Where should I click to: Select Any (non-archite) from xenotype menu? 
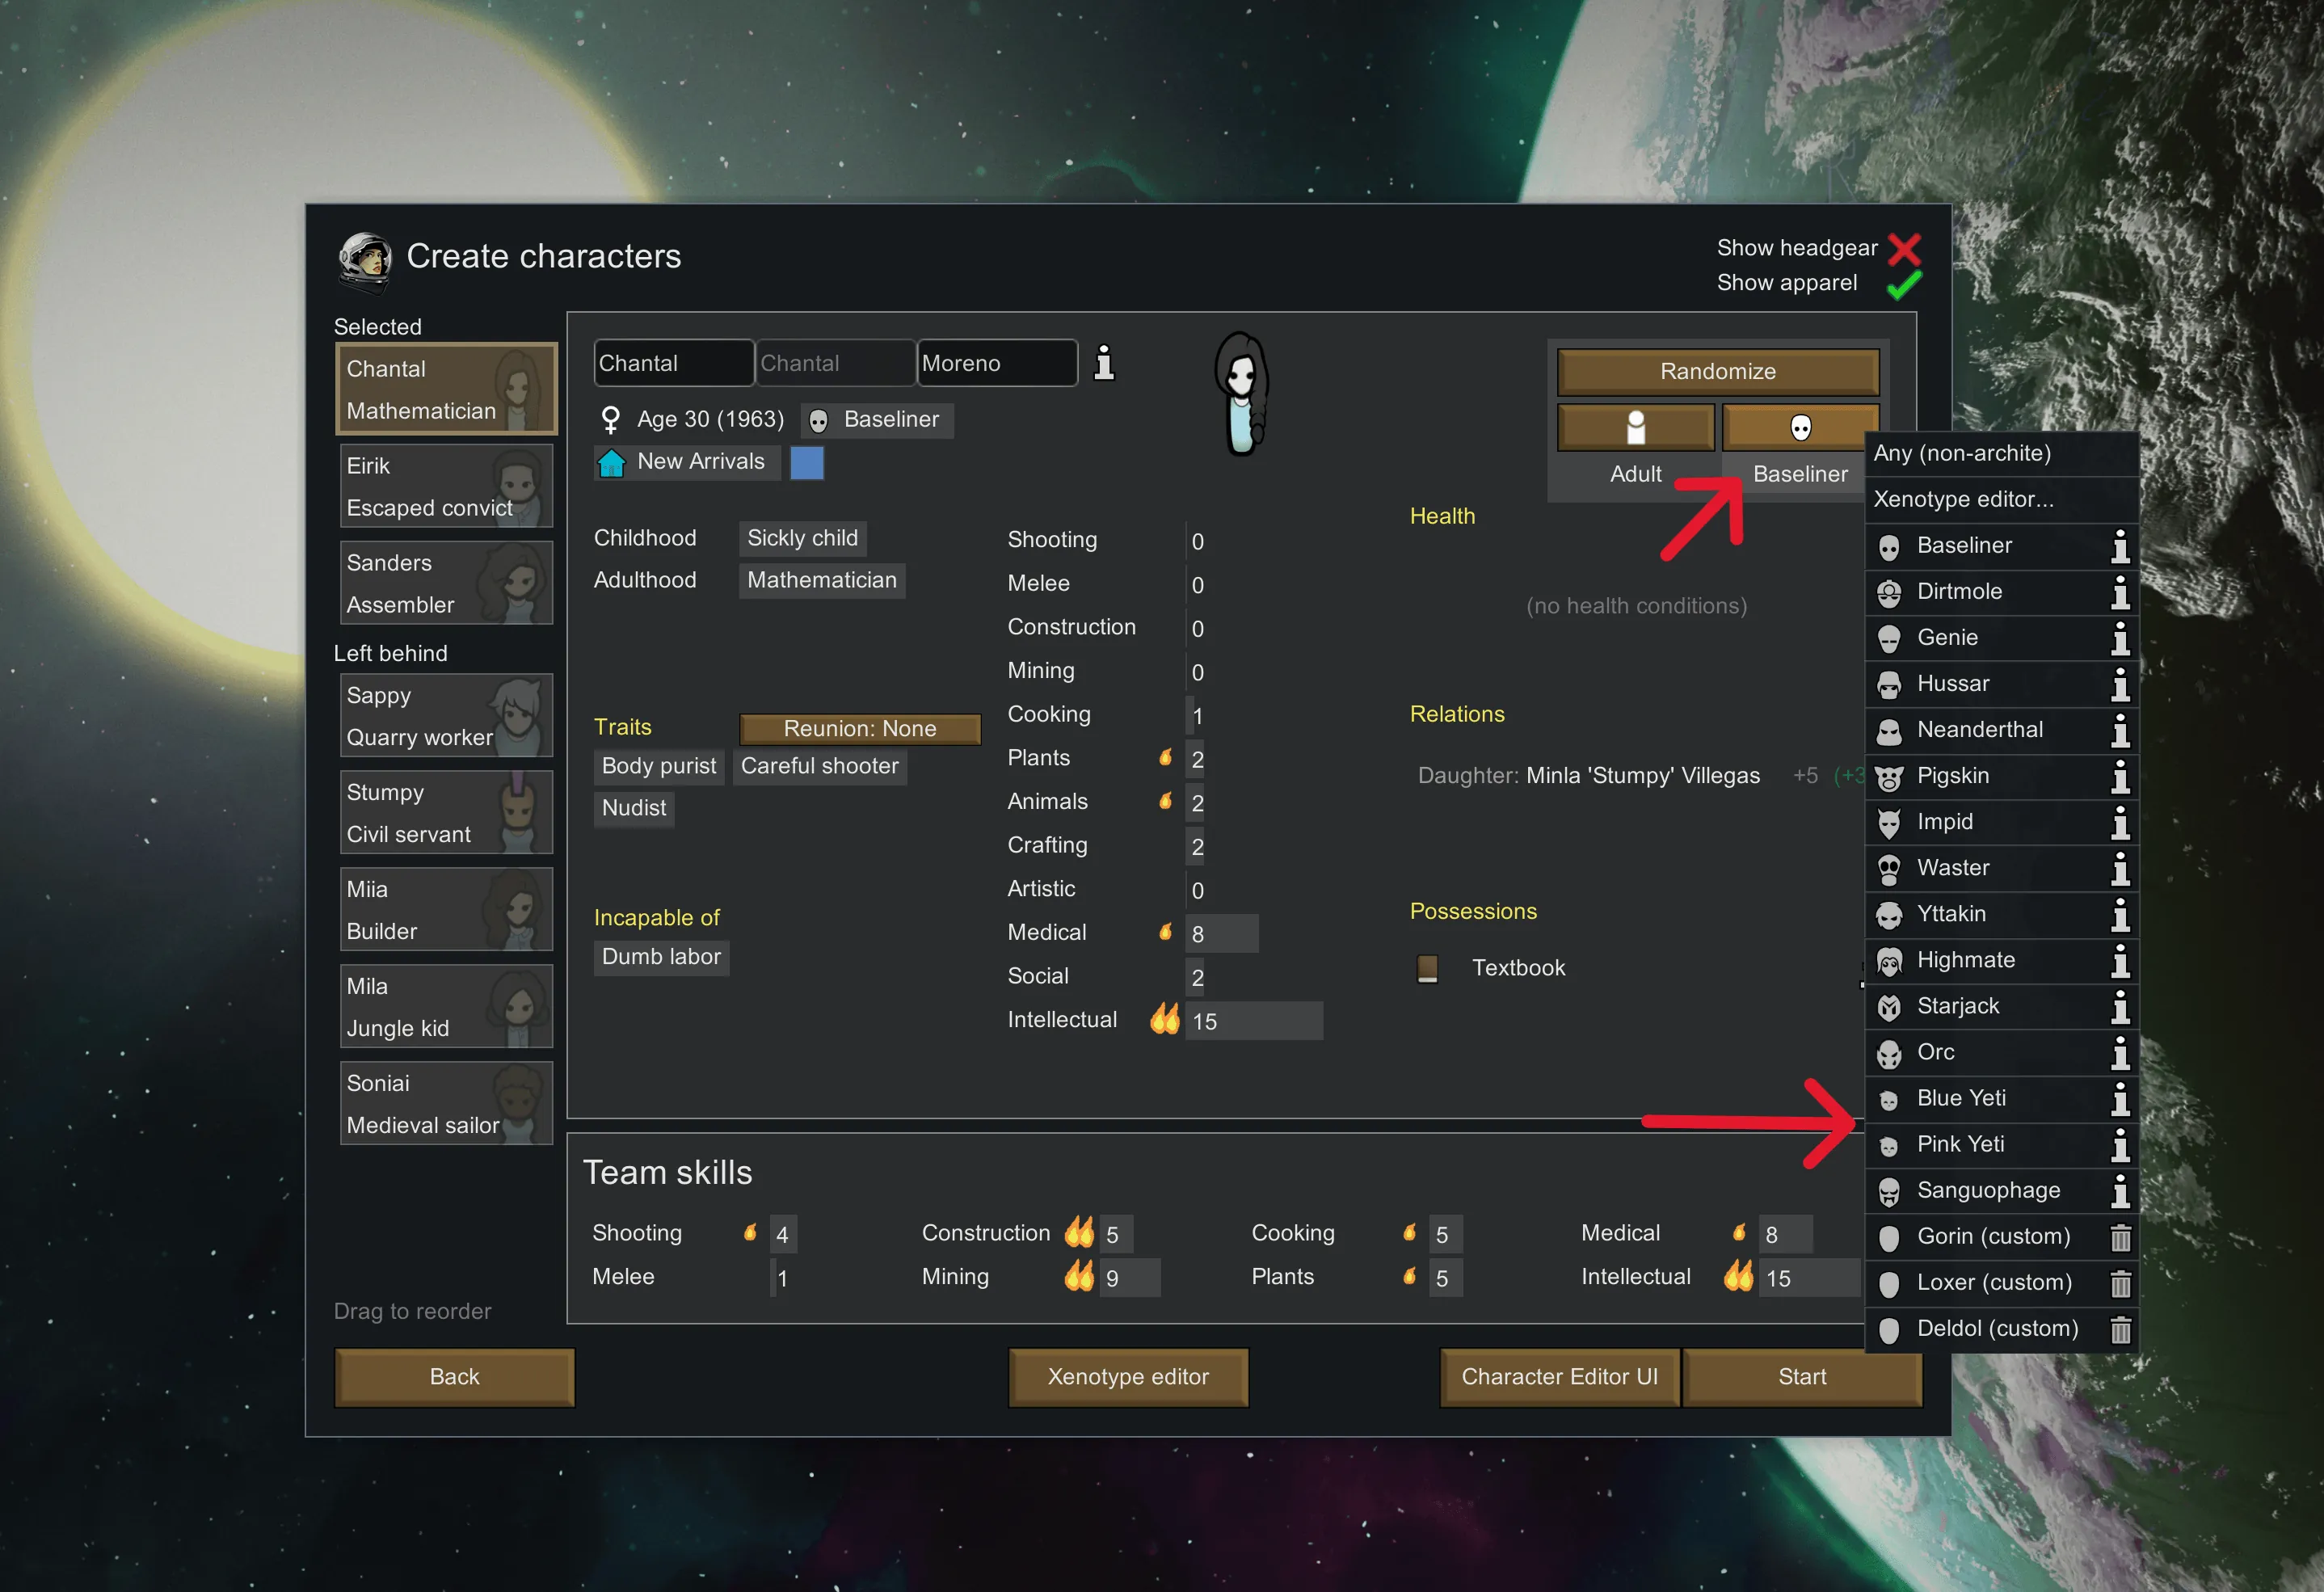[1962, 453]
